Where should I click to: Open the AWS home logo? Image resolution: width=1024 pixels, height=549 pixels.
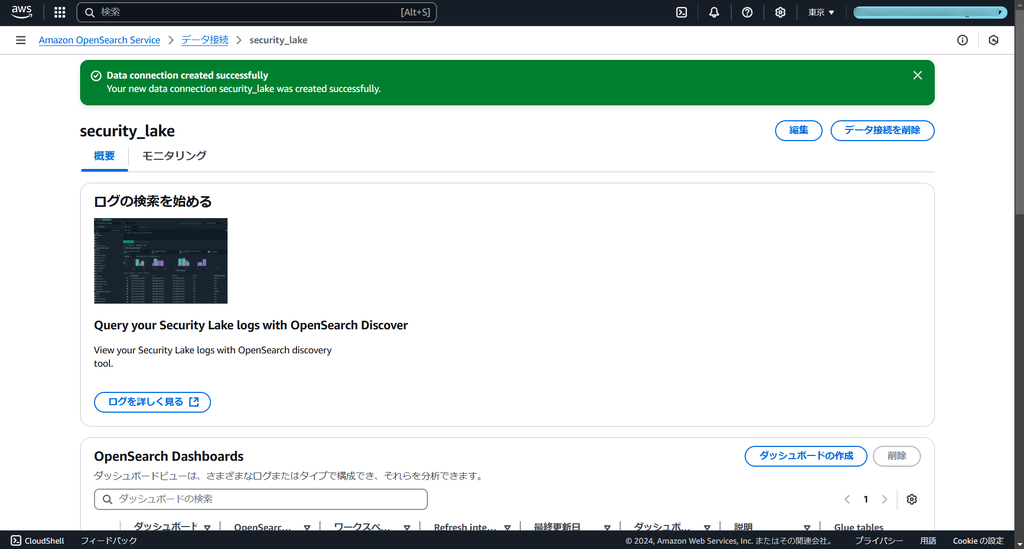coord(22,12)
